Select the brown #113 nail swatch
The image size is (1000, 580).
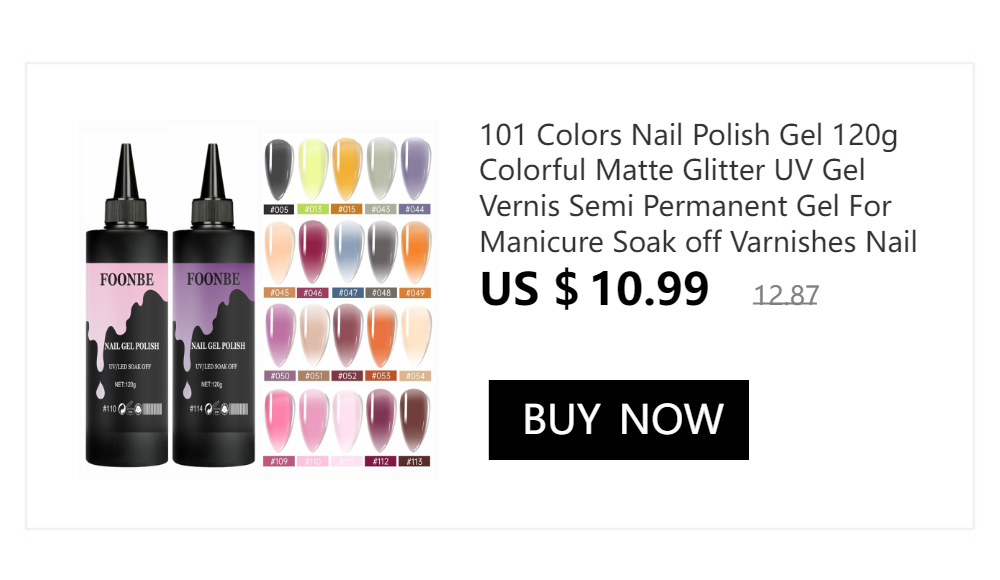pyautogui.click(x=415, y=421)
